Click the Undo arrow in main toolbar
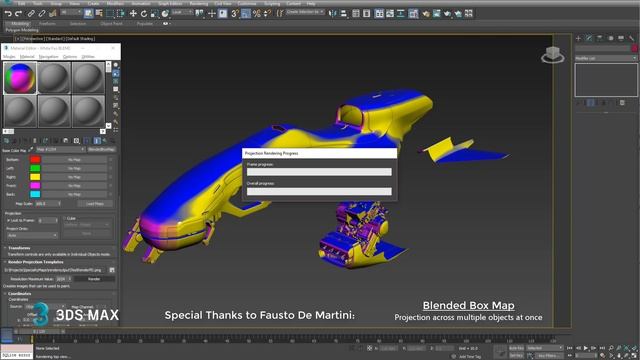Screen dimensions: 640x360 [x=8, y=13]
